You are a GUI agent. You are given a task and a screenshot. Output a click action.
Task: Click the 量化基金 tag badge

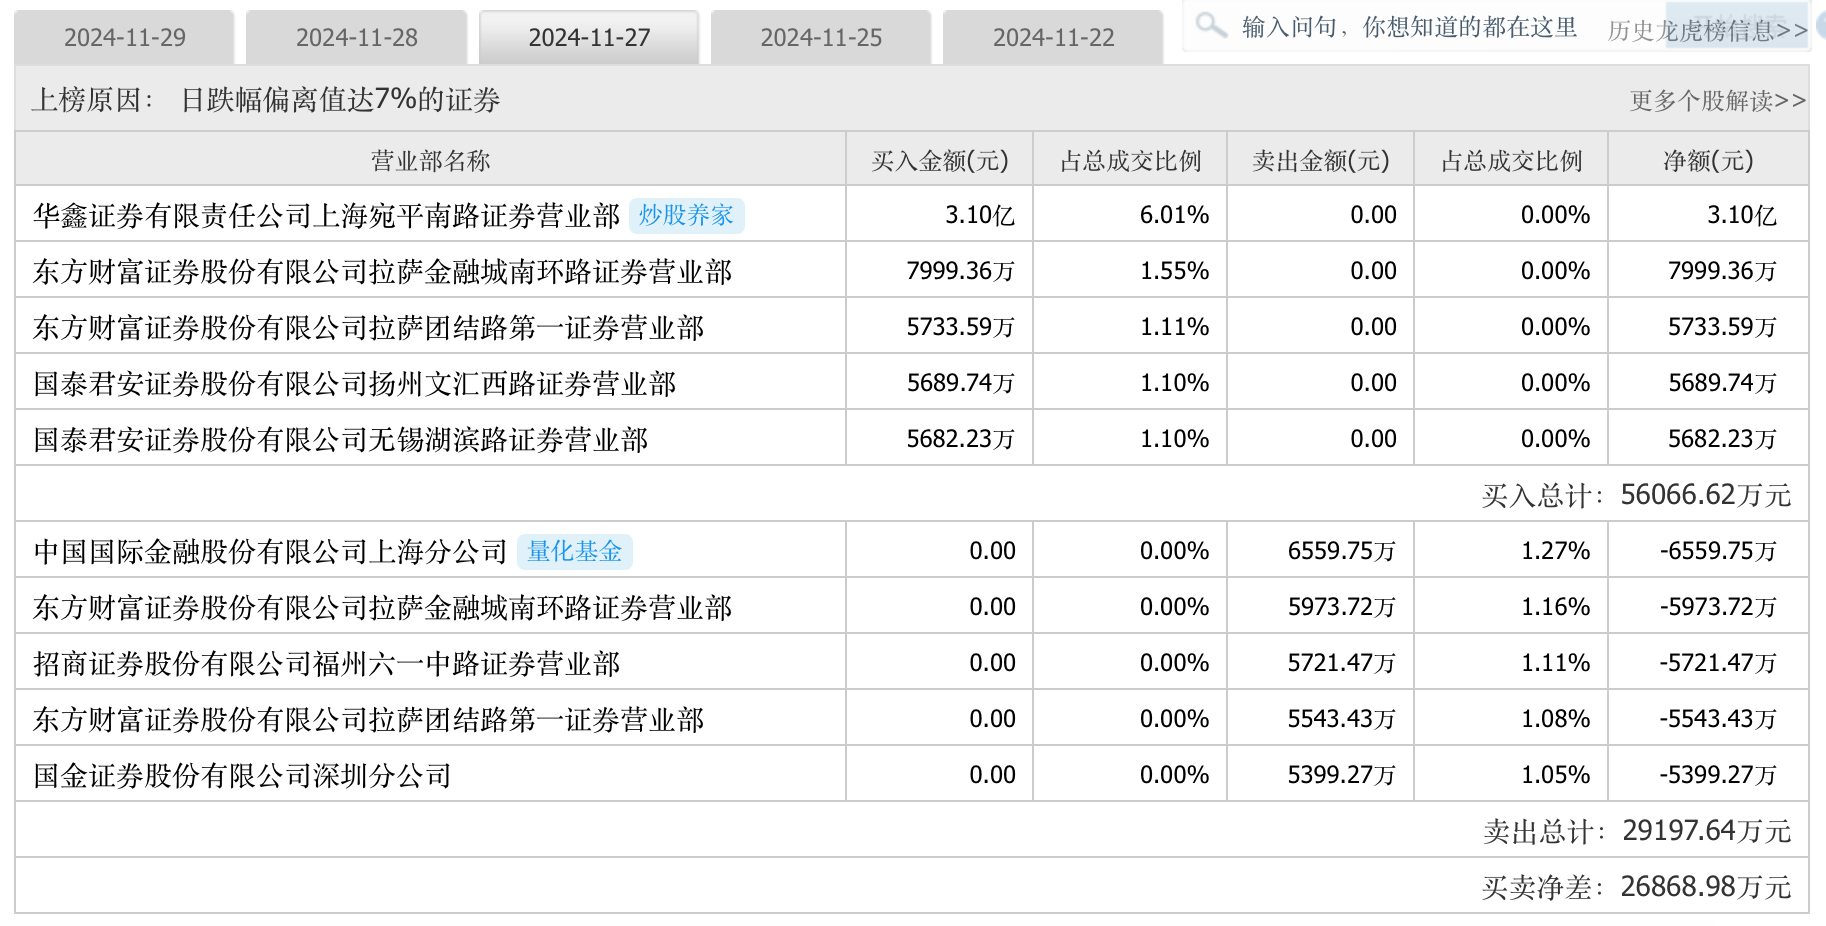point(574,551)
